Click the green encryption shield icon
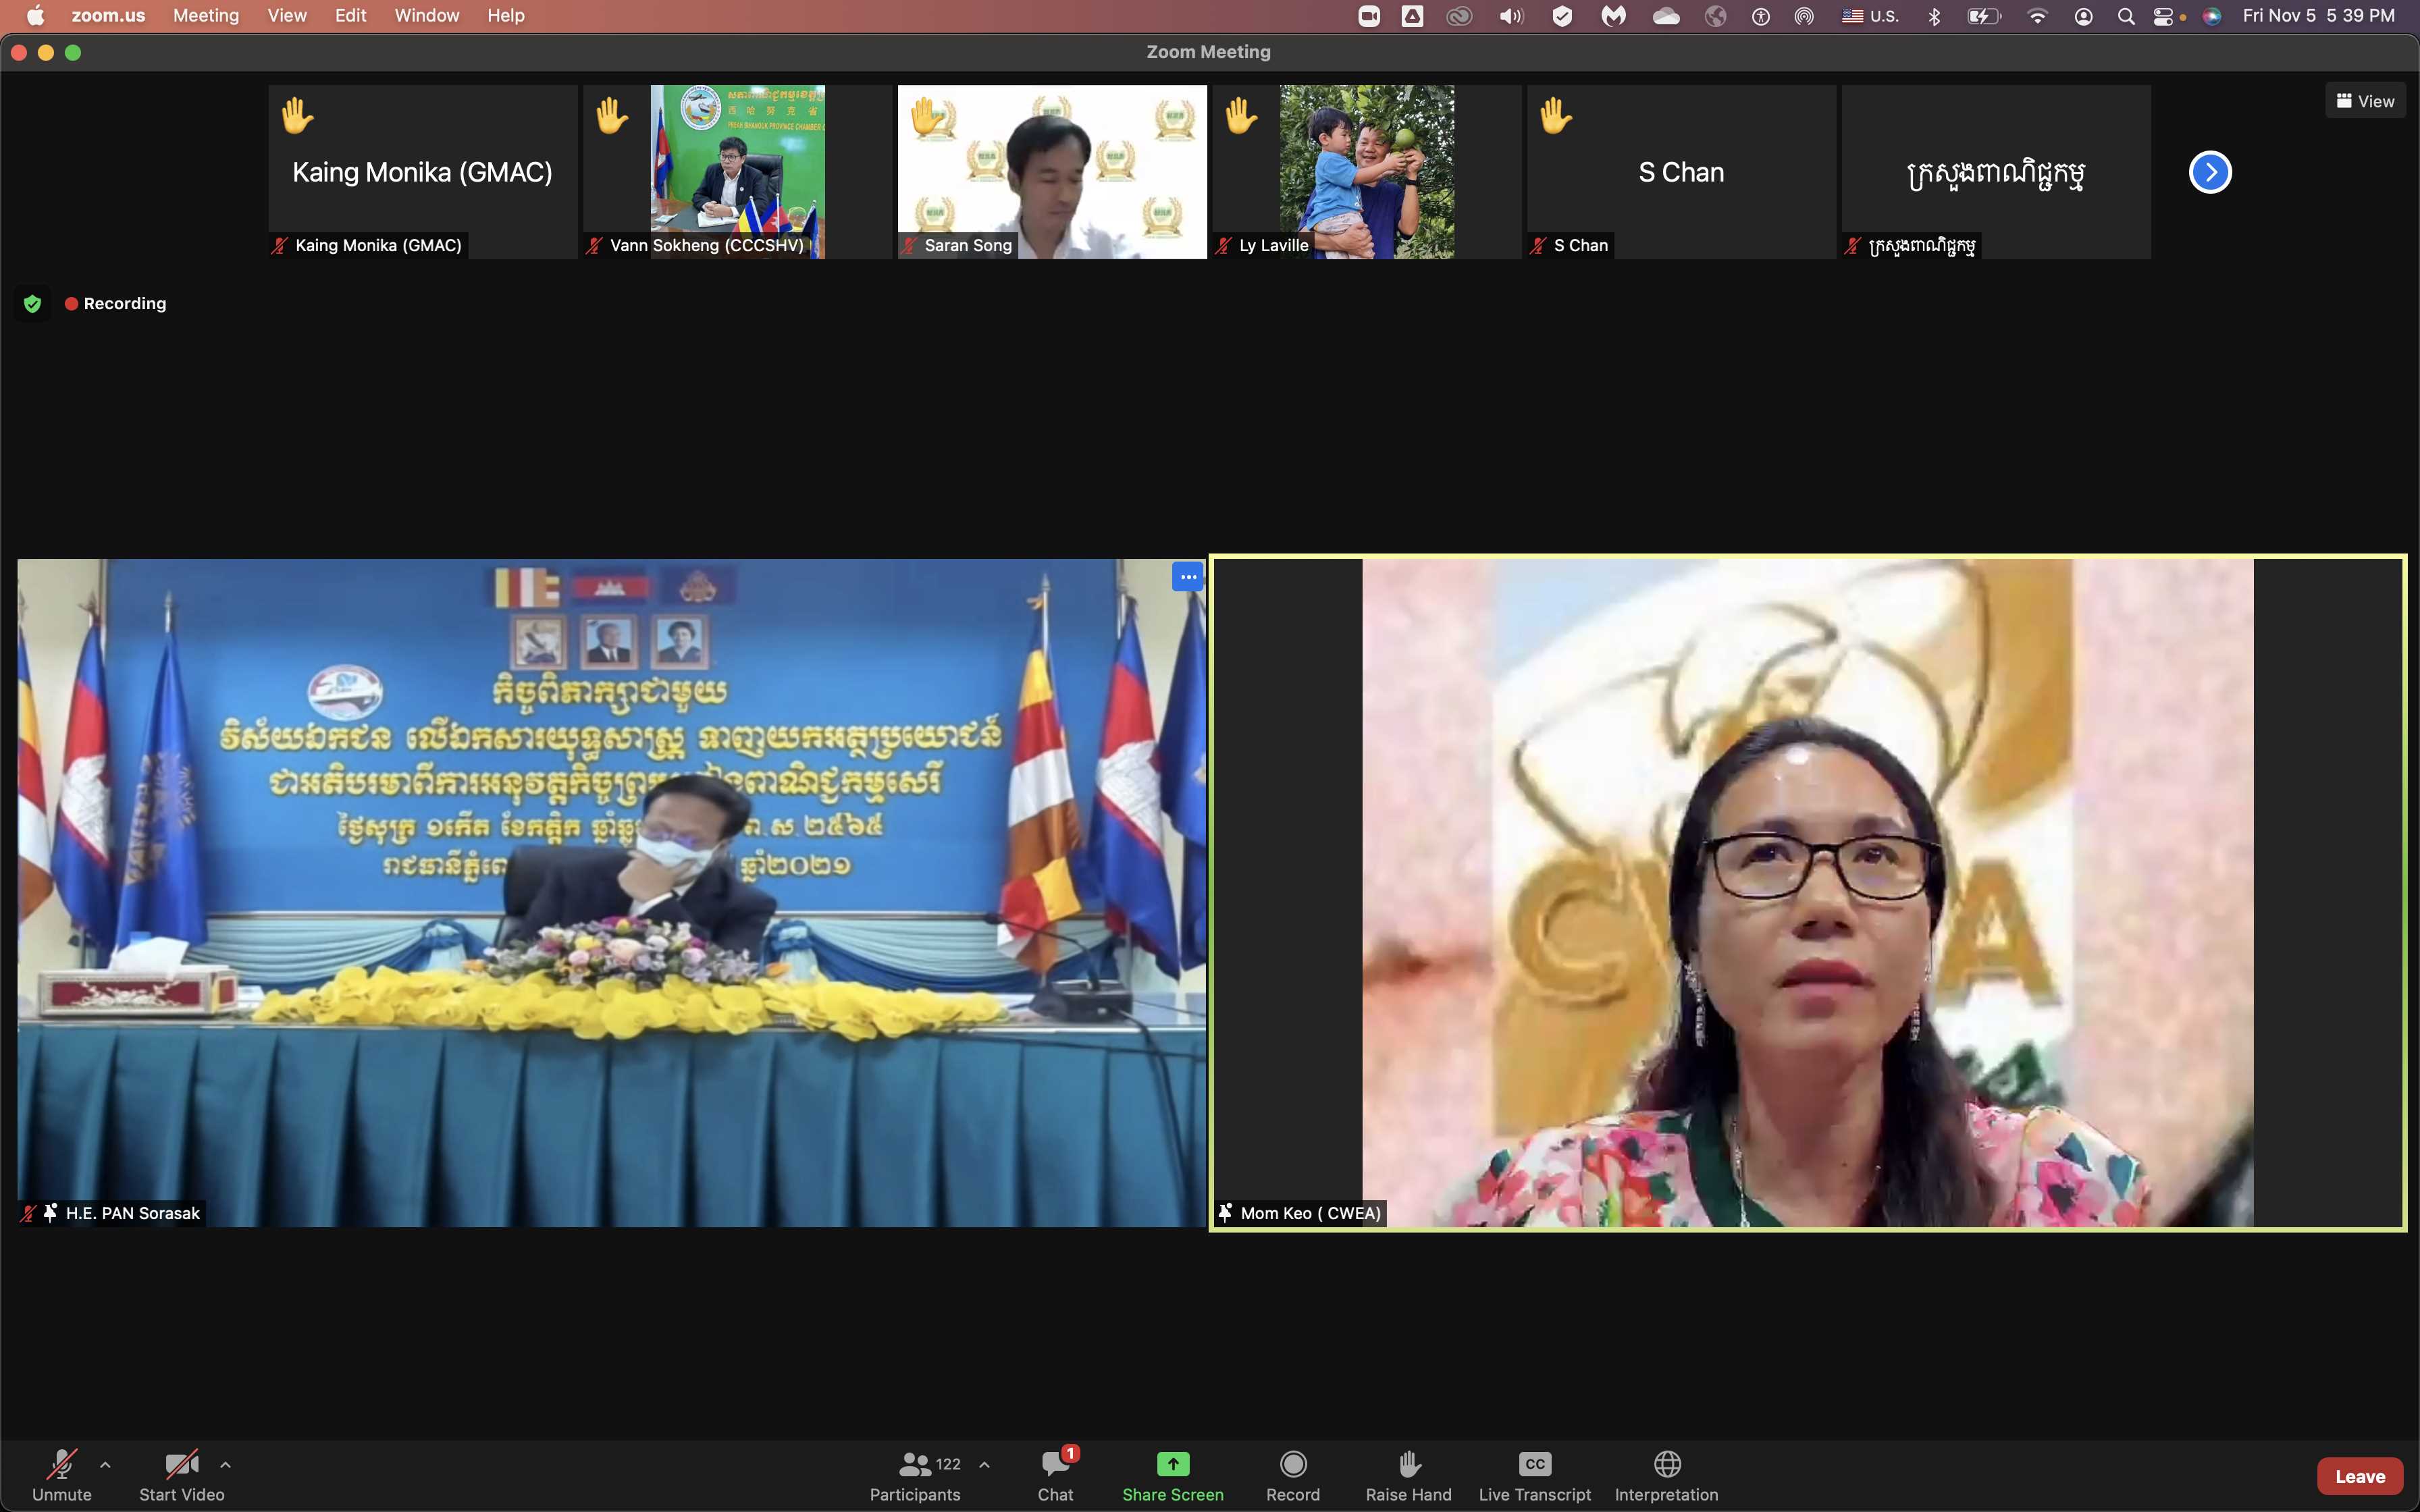2420x1512 pixels. (32, 304)
